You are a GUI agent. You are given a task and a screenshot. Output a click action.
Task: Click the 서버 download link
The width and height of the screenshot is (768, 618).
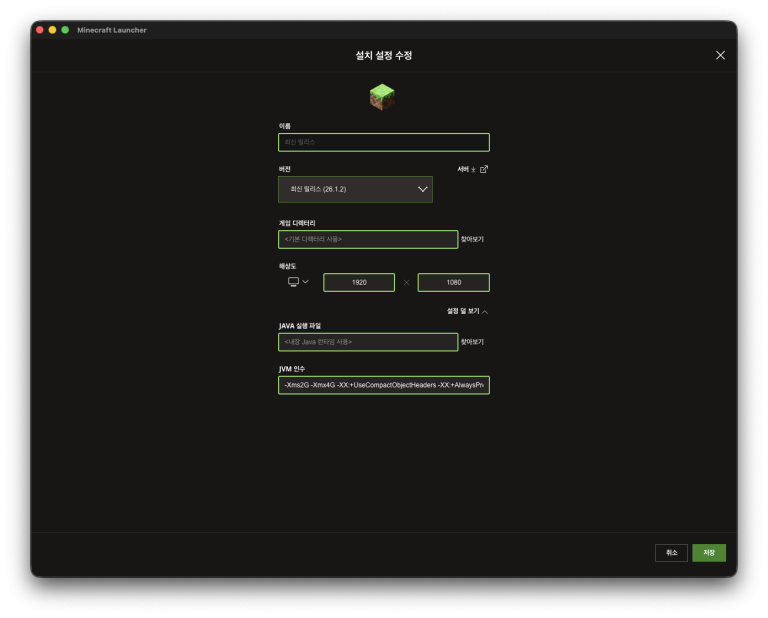point(466,169)
